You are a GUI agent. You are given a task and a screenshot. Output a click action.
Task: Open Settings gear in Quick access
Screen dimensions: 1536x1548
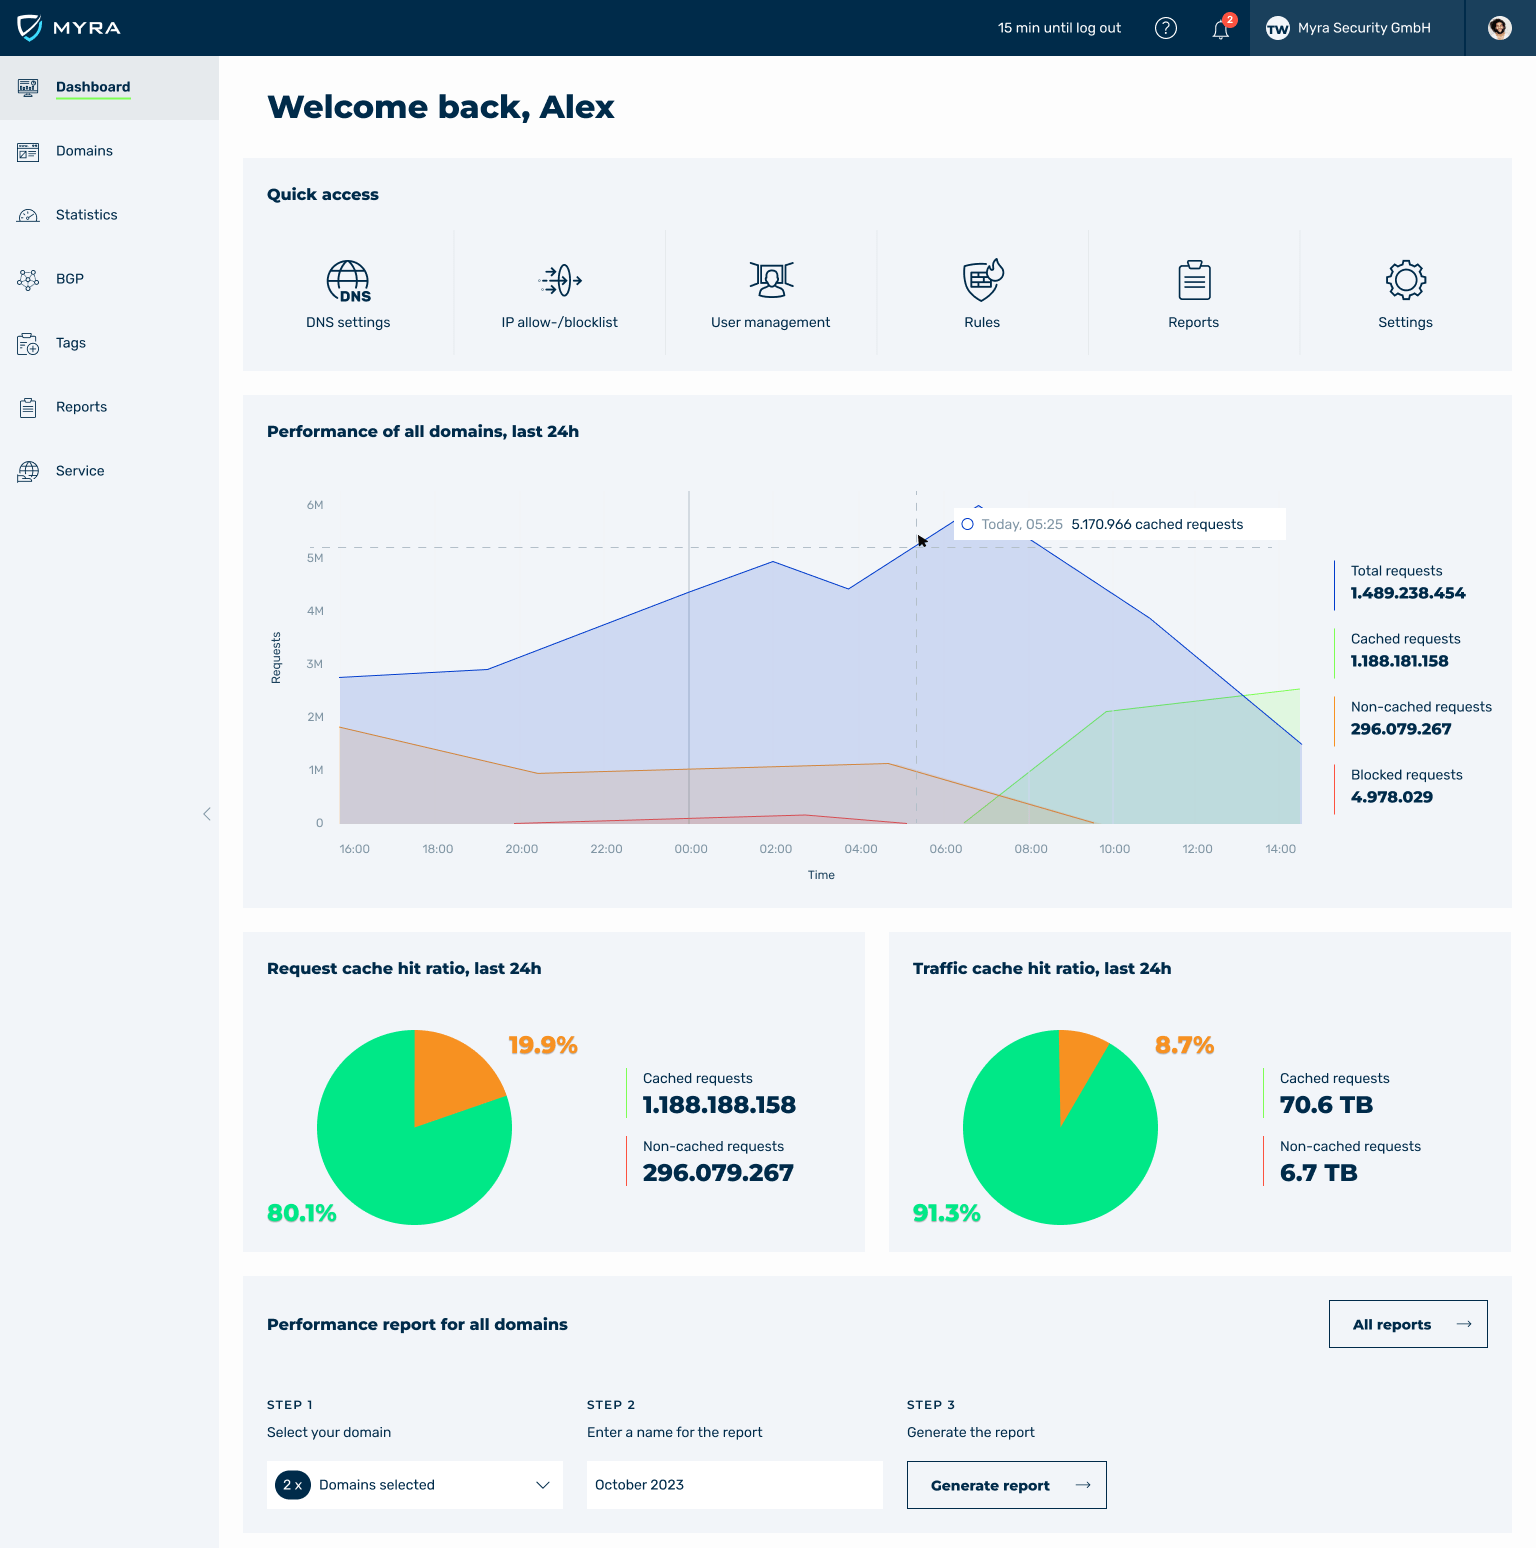(x=1405, y=281)
